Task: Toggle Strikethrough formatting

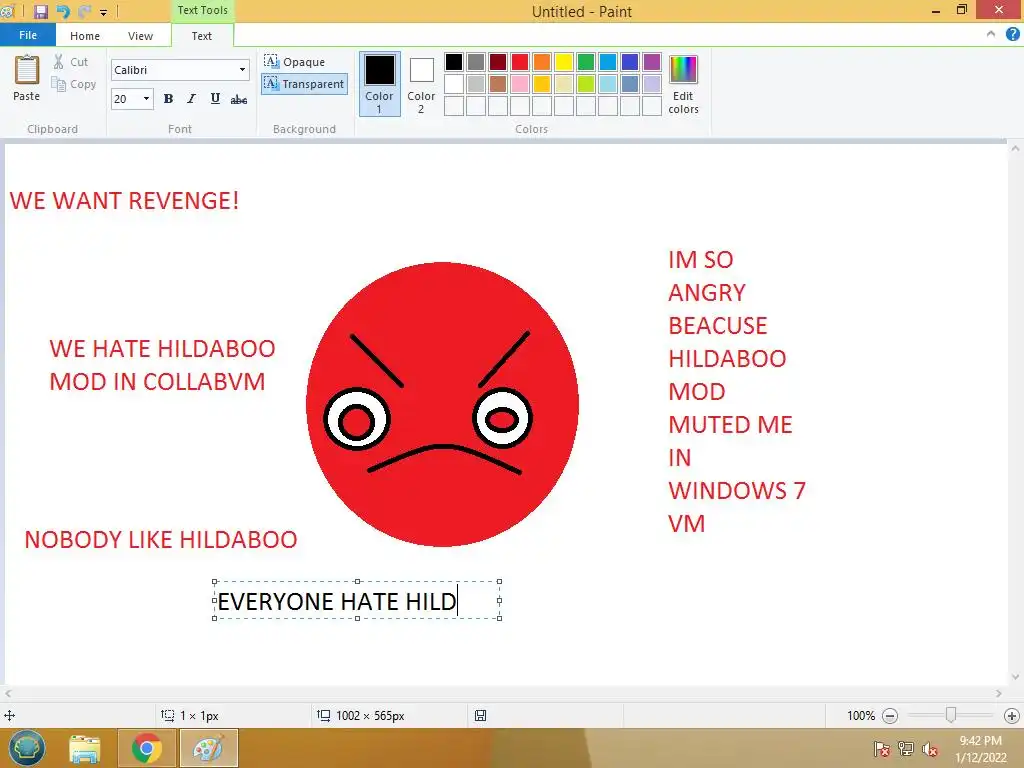Action: [x=238, y=99]
